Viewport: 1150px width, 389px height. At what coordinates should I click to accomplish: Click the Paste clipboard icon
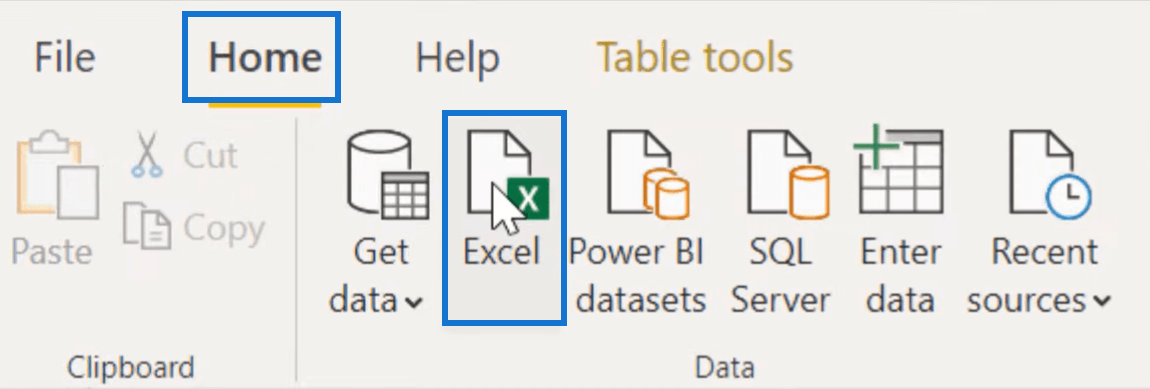[x=57, y=177]
